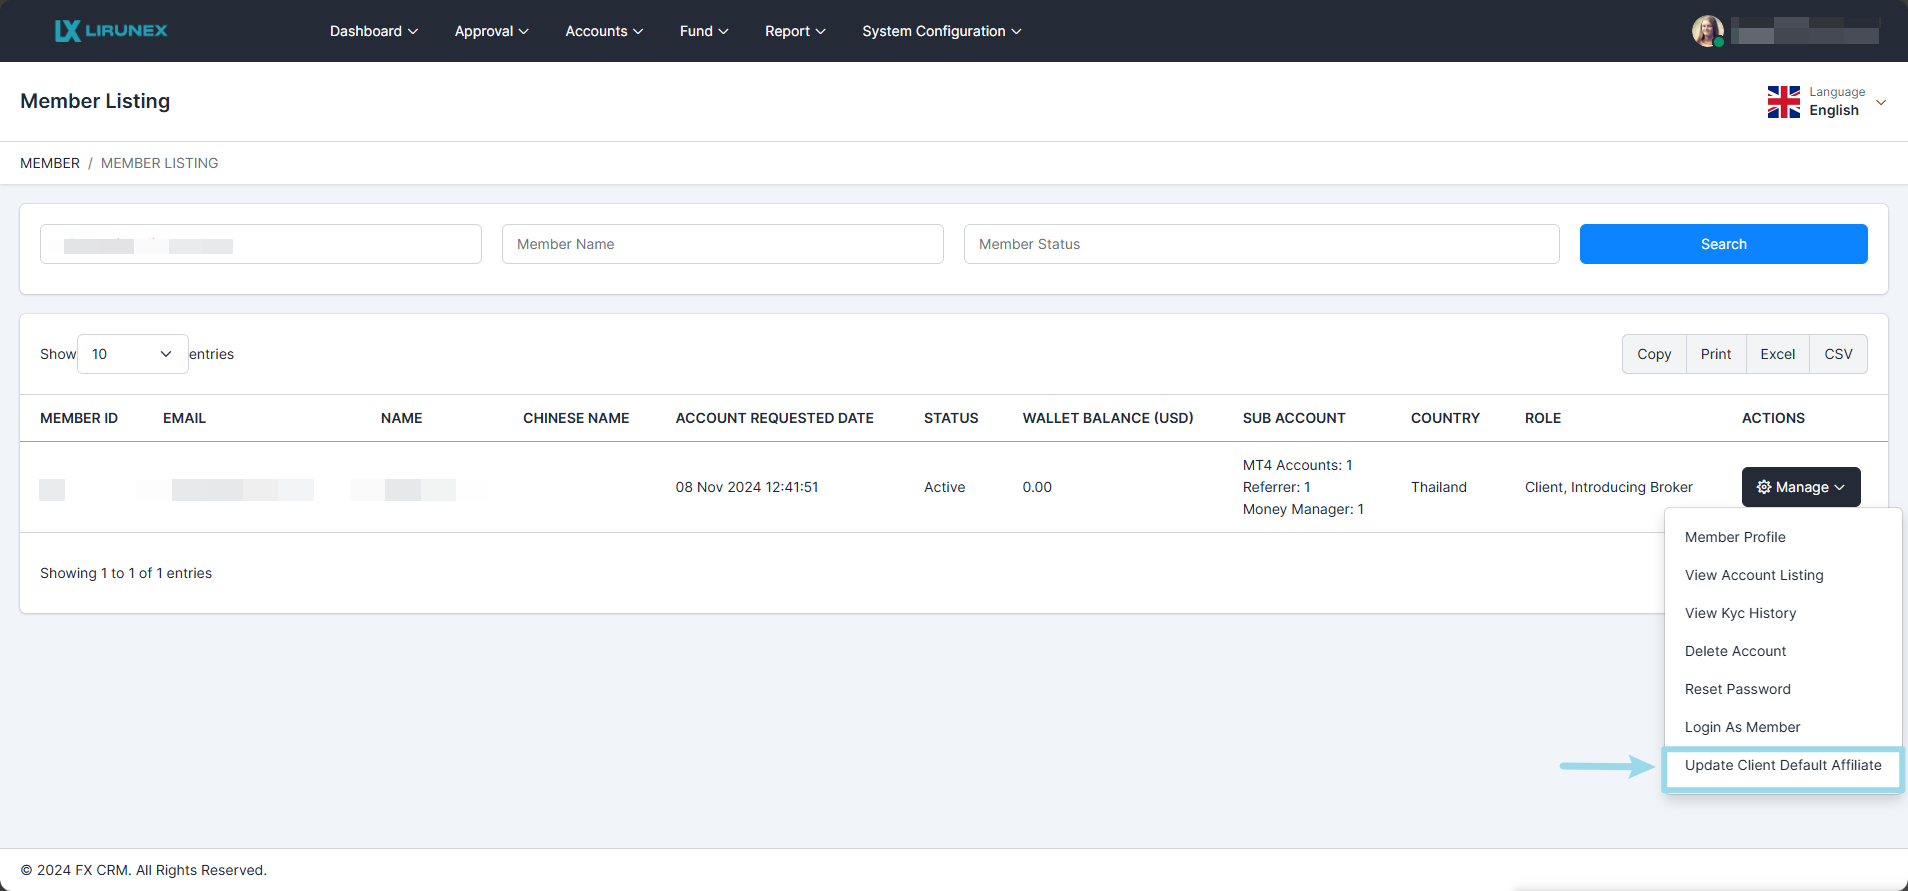Change the show entries count dropdown
The width and height of the screenshot is (1908, 891).
click(132, 354)
